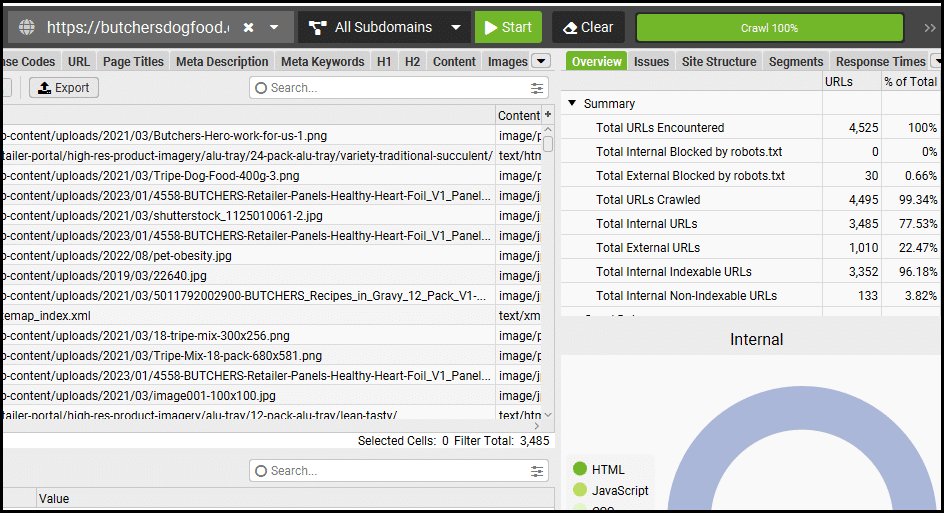Select Total Internal Indexable URLs row
Viewport: 944px width, 513px height.
pyautogui.click(x=750, y=272)
